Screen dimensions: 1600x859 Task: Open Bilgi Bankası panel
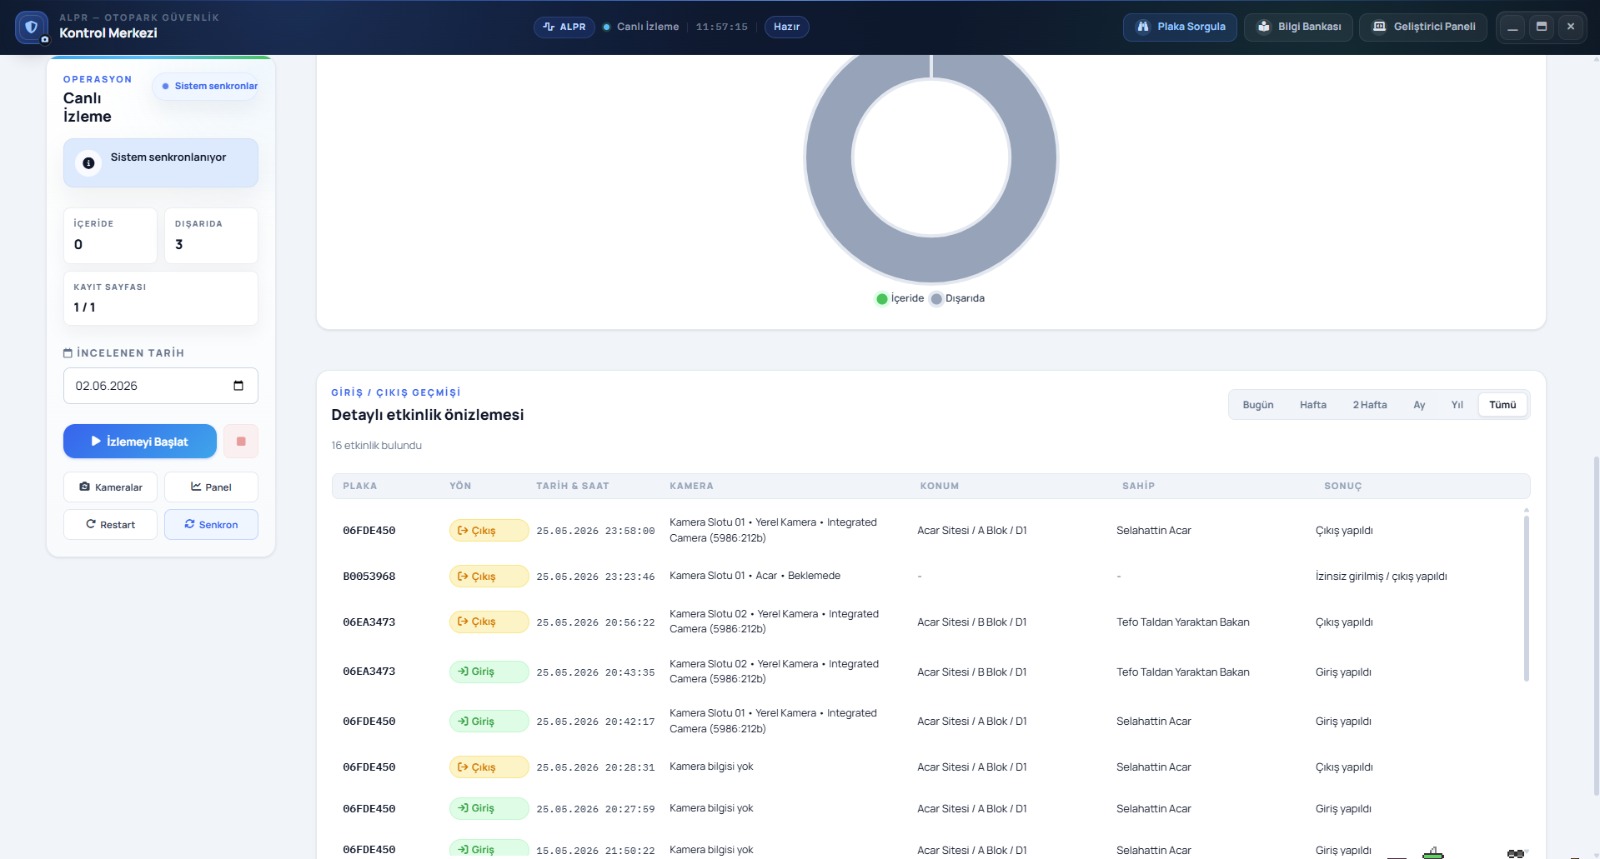tap(1299, 27)
